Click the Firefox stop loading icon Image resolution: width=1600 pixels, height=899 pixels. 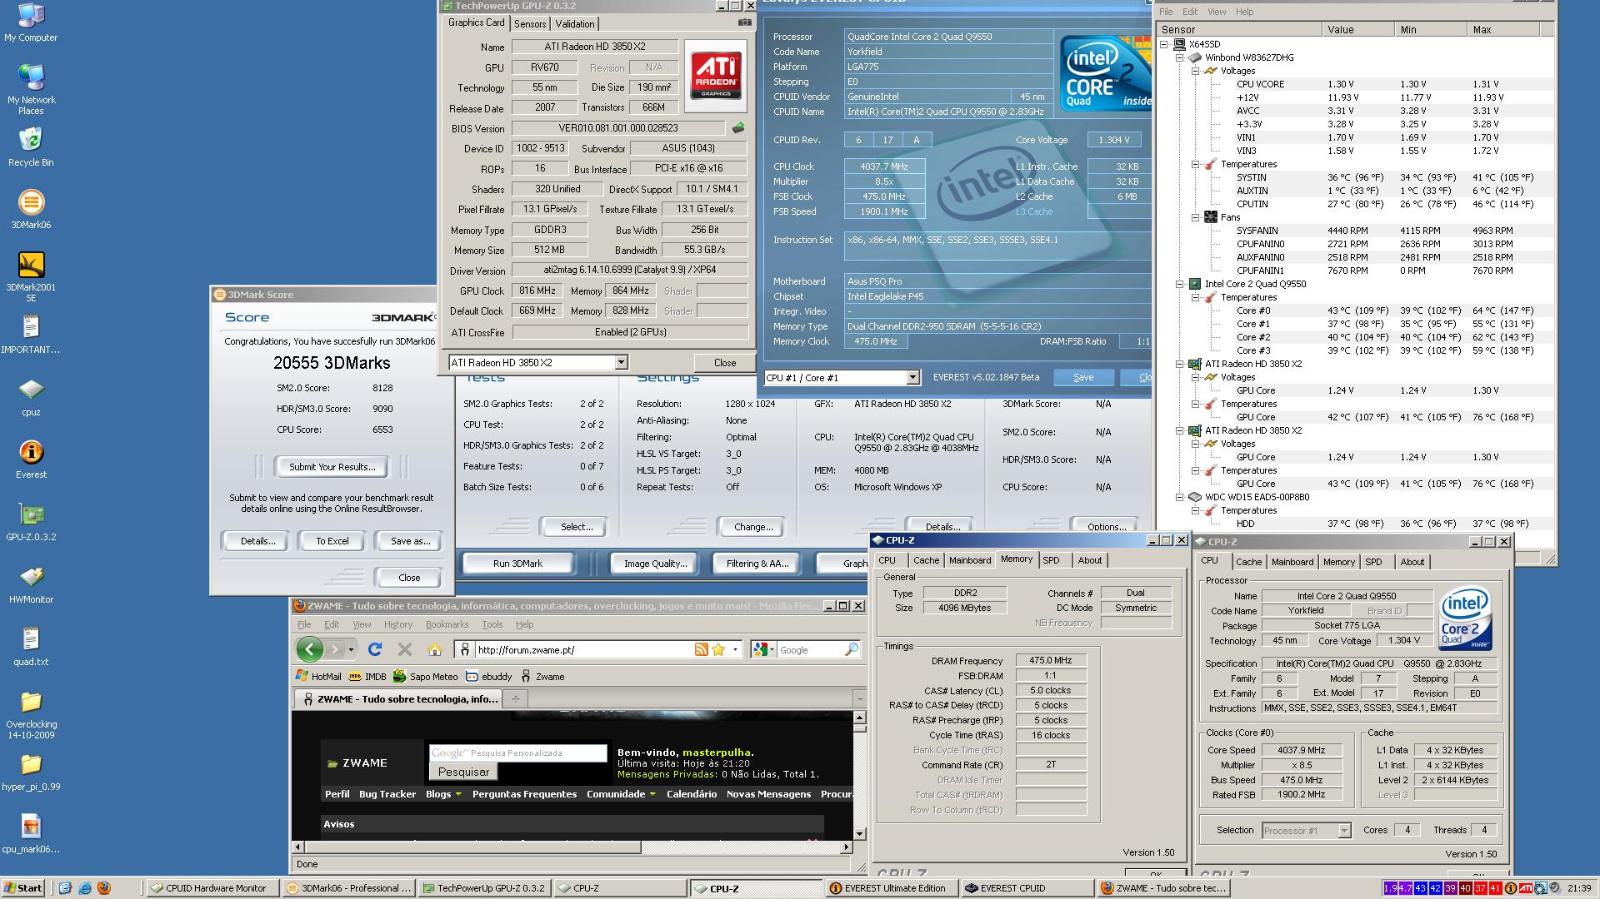[x=405, y=649]
